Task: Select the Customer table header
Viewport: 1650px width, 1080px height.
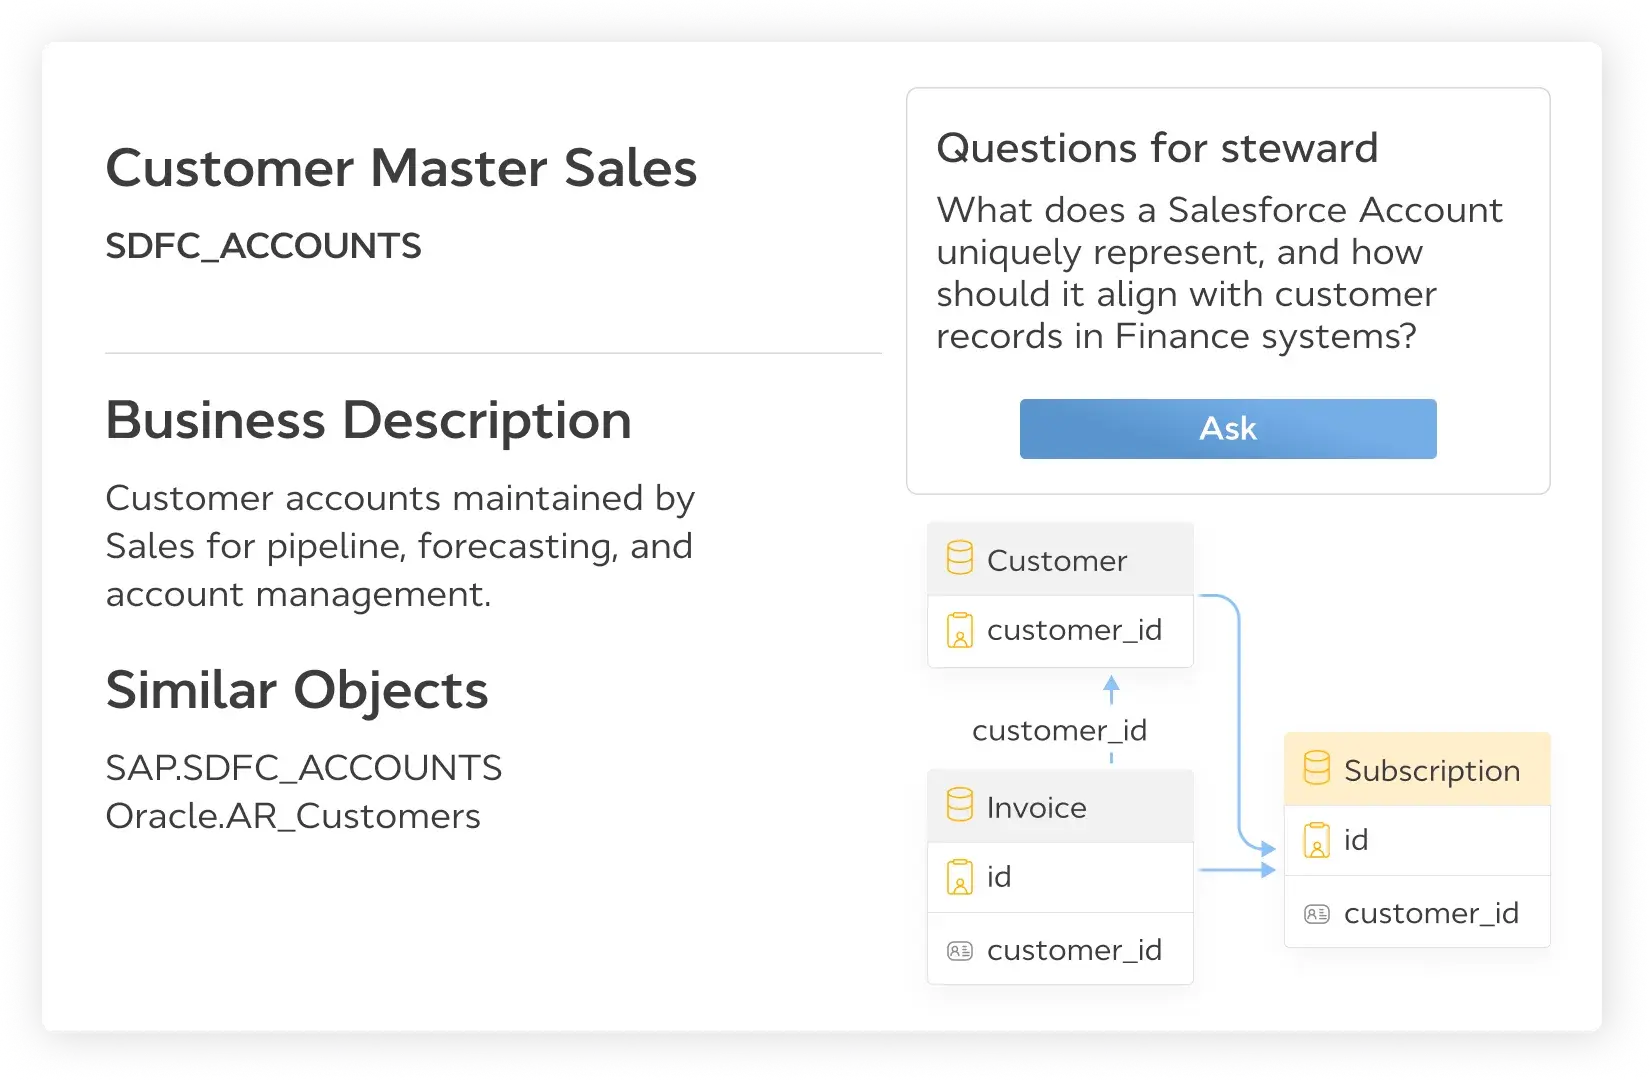Action: coord(1057,560)
